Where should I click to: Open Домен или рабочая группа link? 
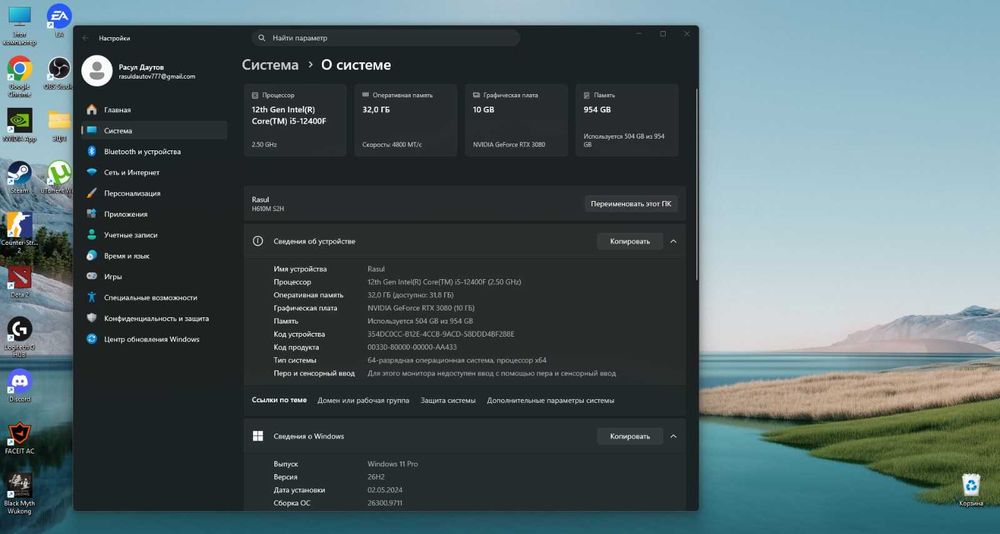[364, 401]
